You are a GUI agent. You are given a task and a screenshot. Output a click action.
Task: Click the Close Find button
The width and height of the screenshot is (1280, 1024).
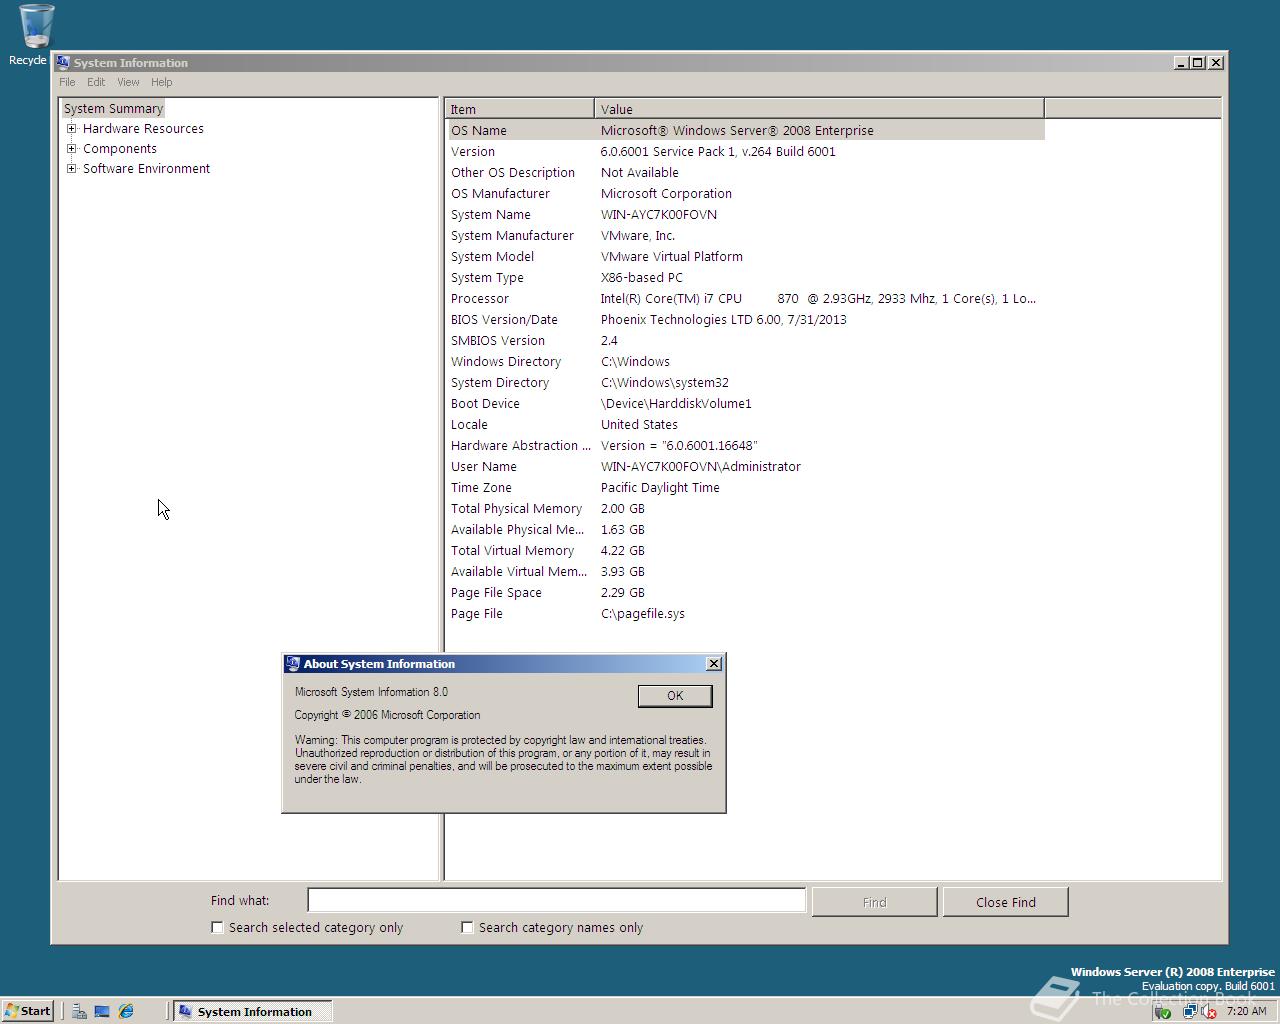click(1006, 902)
